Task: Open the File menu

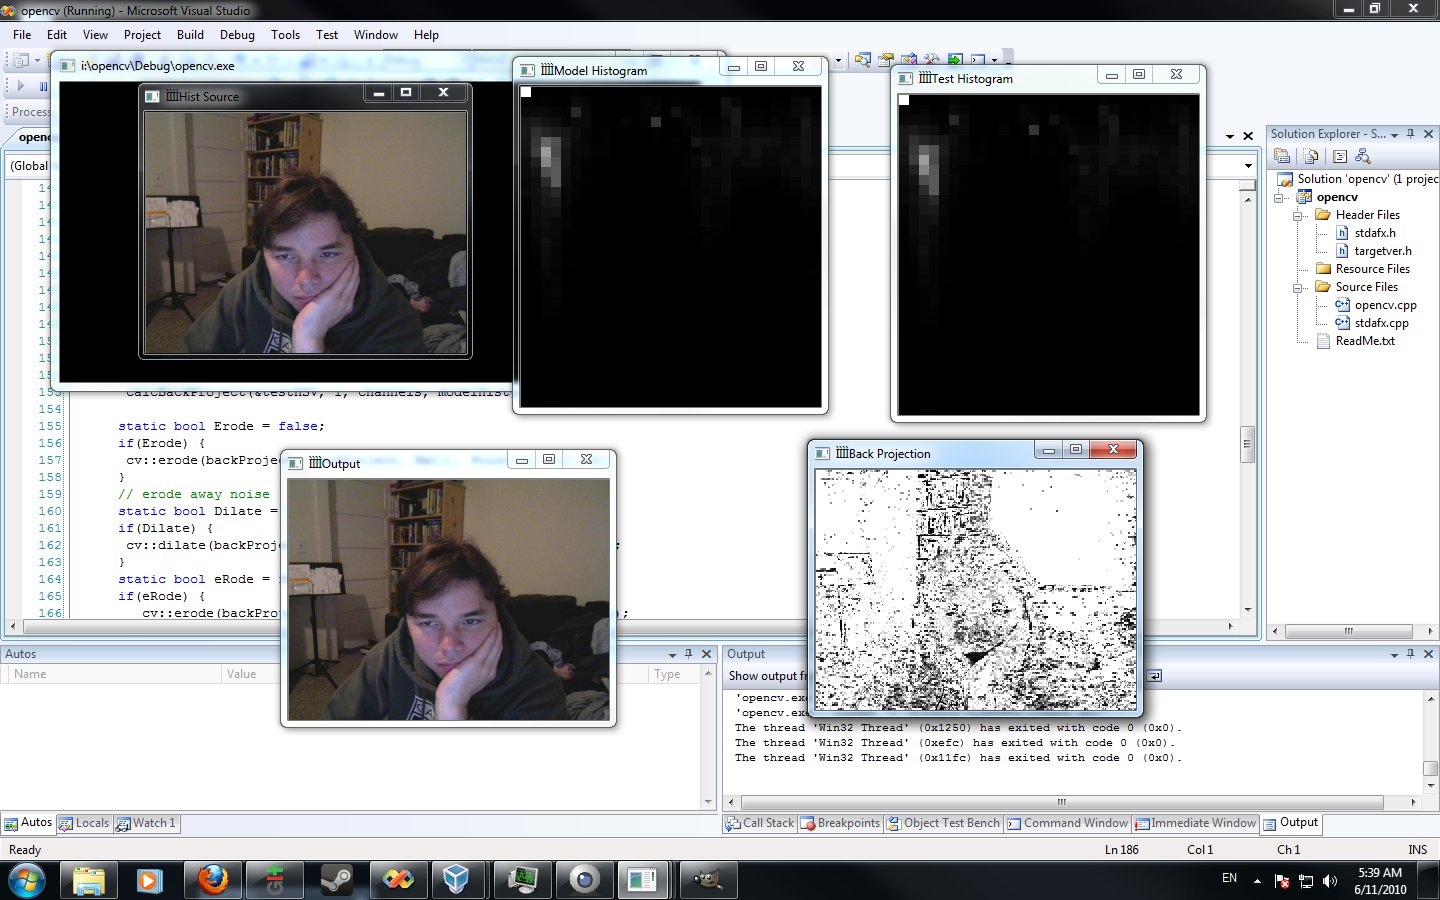Action: pos(22,34)
